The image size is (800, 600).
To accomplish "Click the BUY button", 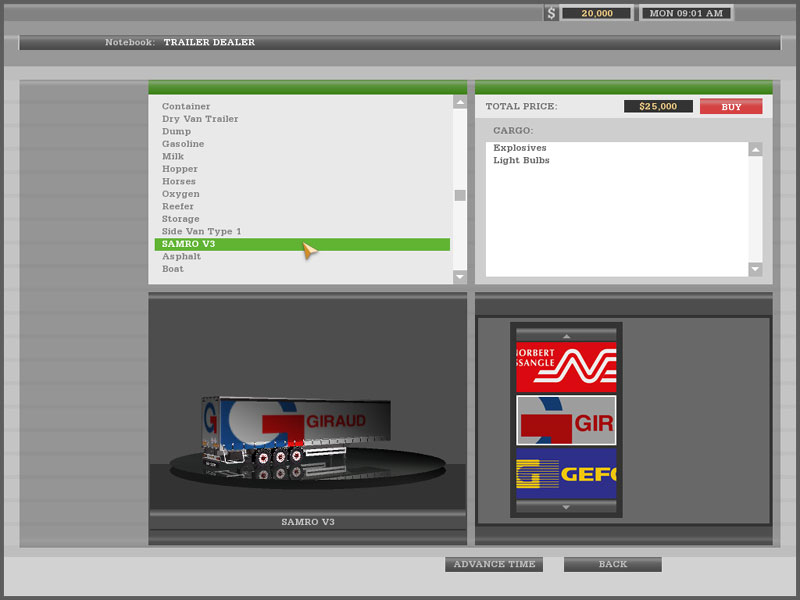I will click(x=731, y=107).
